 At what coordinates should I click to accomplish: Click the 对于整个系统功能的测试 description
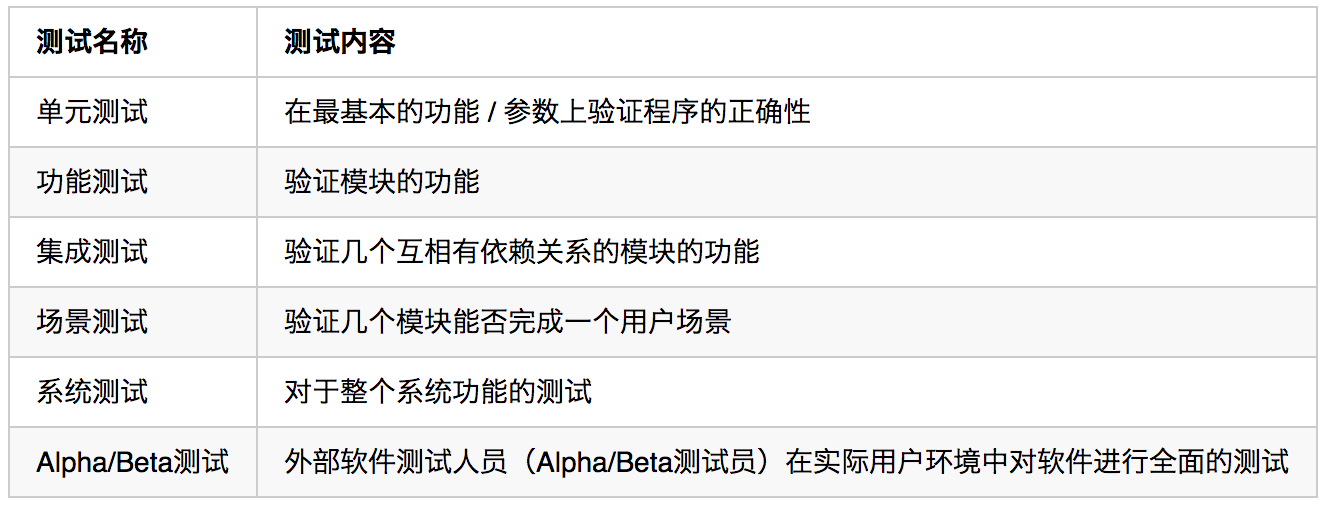pyautogui.click(x=438, y=392)
